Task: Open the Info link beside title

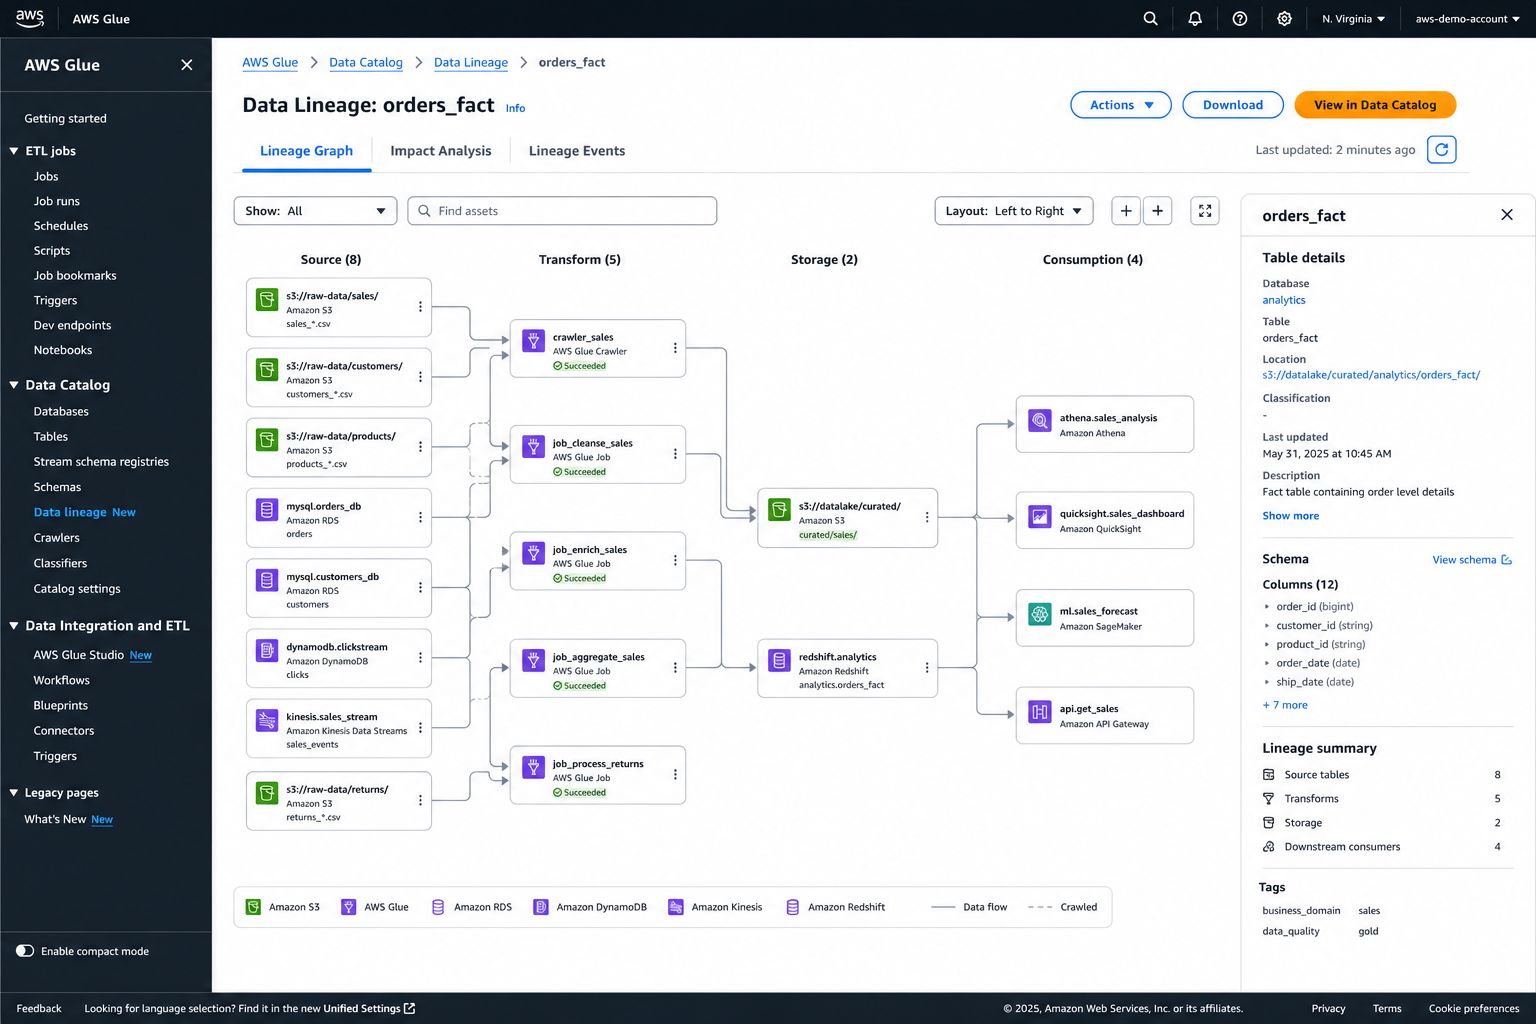Action: (515, 108)
